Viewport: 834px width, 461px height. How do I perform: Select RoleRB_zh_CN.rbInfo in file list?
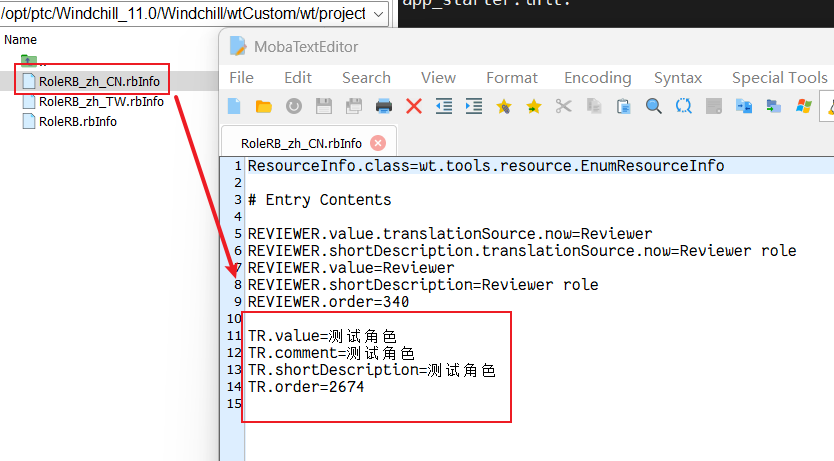coord(99,81)
